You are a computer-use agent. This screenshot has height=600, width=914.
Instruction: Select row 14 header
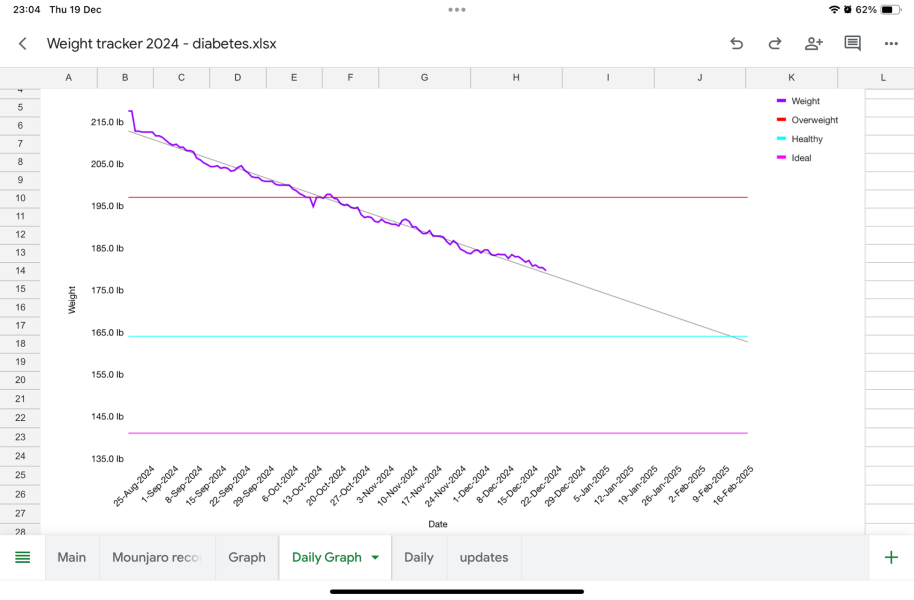point(20,270)
